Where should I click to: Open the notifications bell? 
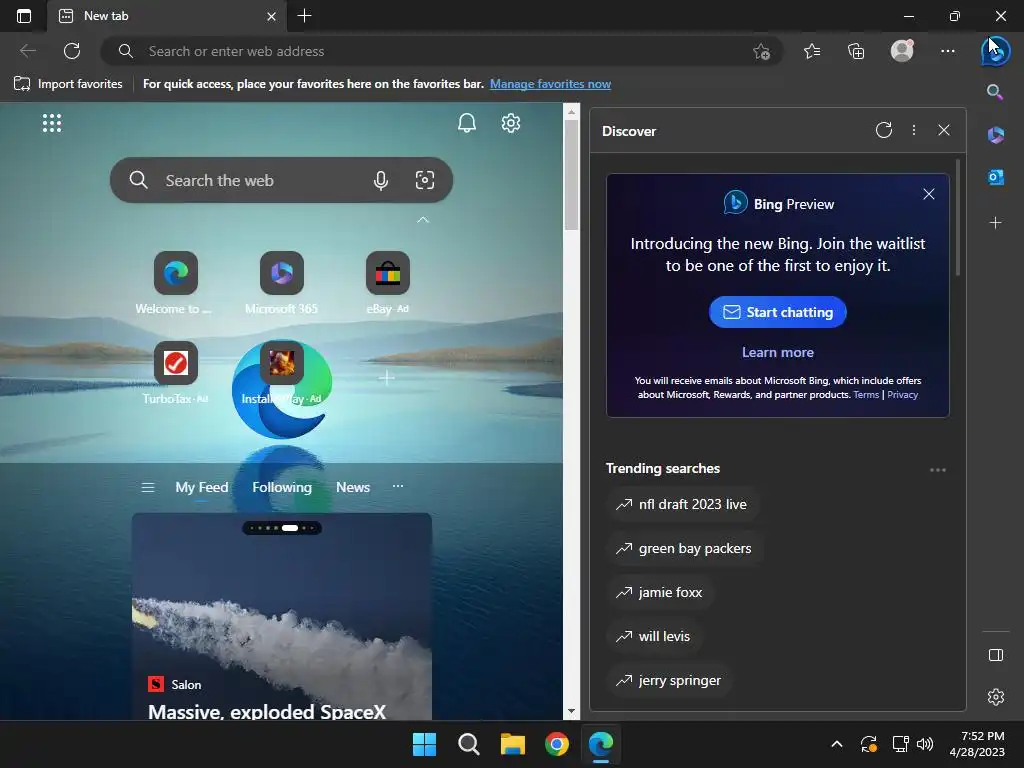pyautogui.click(x=466, y=123)
